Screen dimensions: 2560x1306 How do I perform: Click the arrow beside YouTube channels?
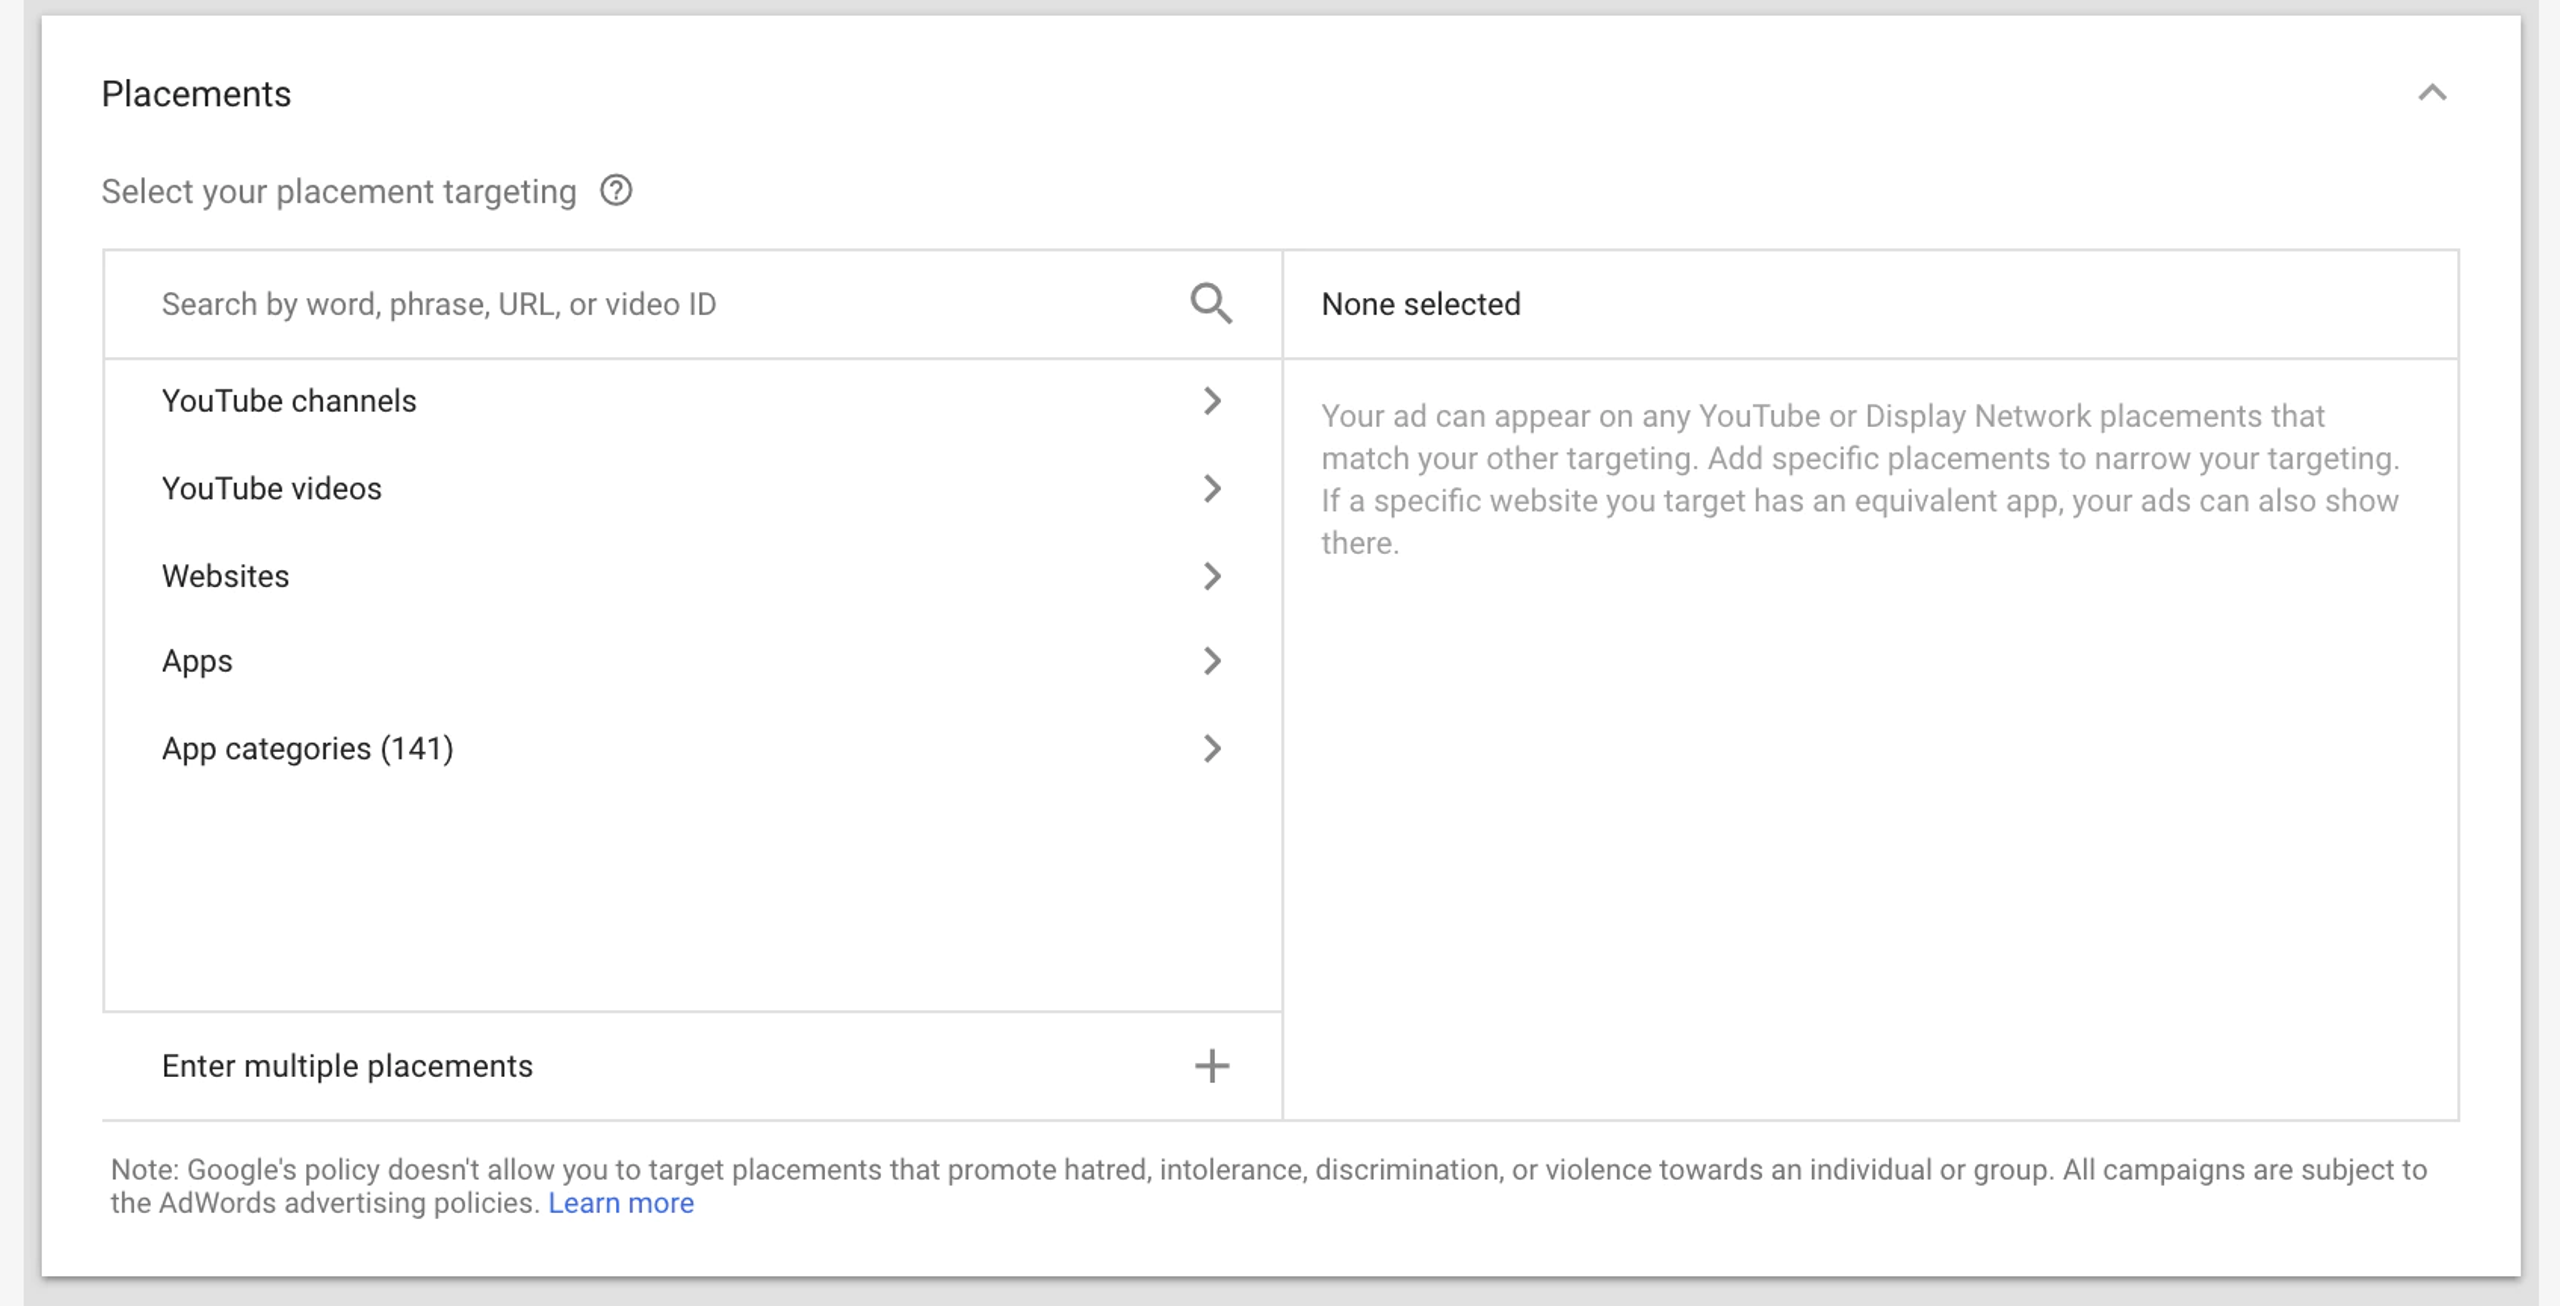click(x=1211, y=401)
